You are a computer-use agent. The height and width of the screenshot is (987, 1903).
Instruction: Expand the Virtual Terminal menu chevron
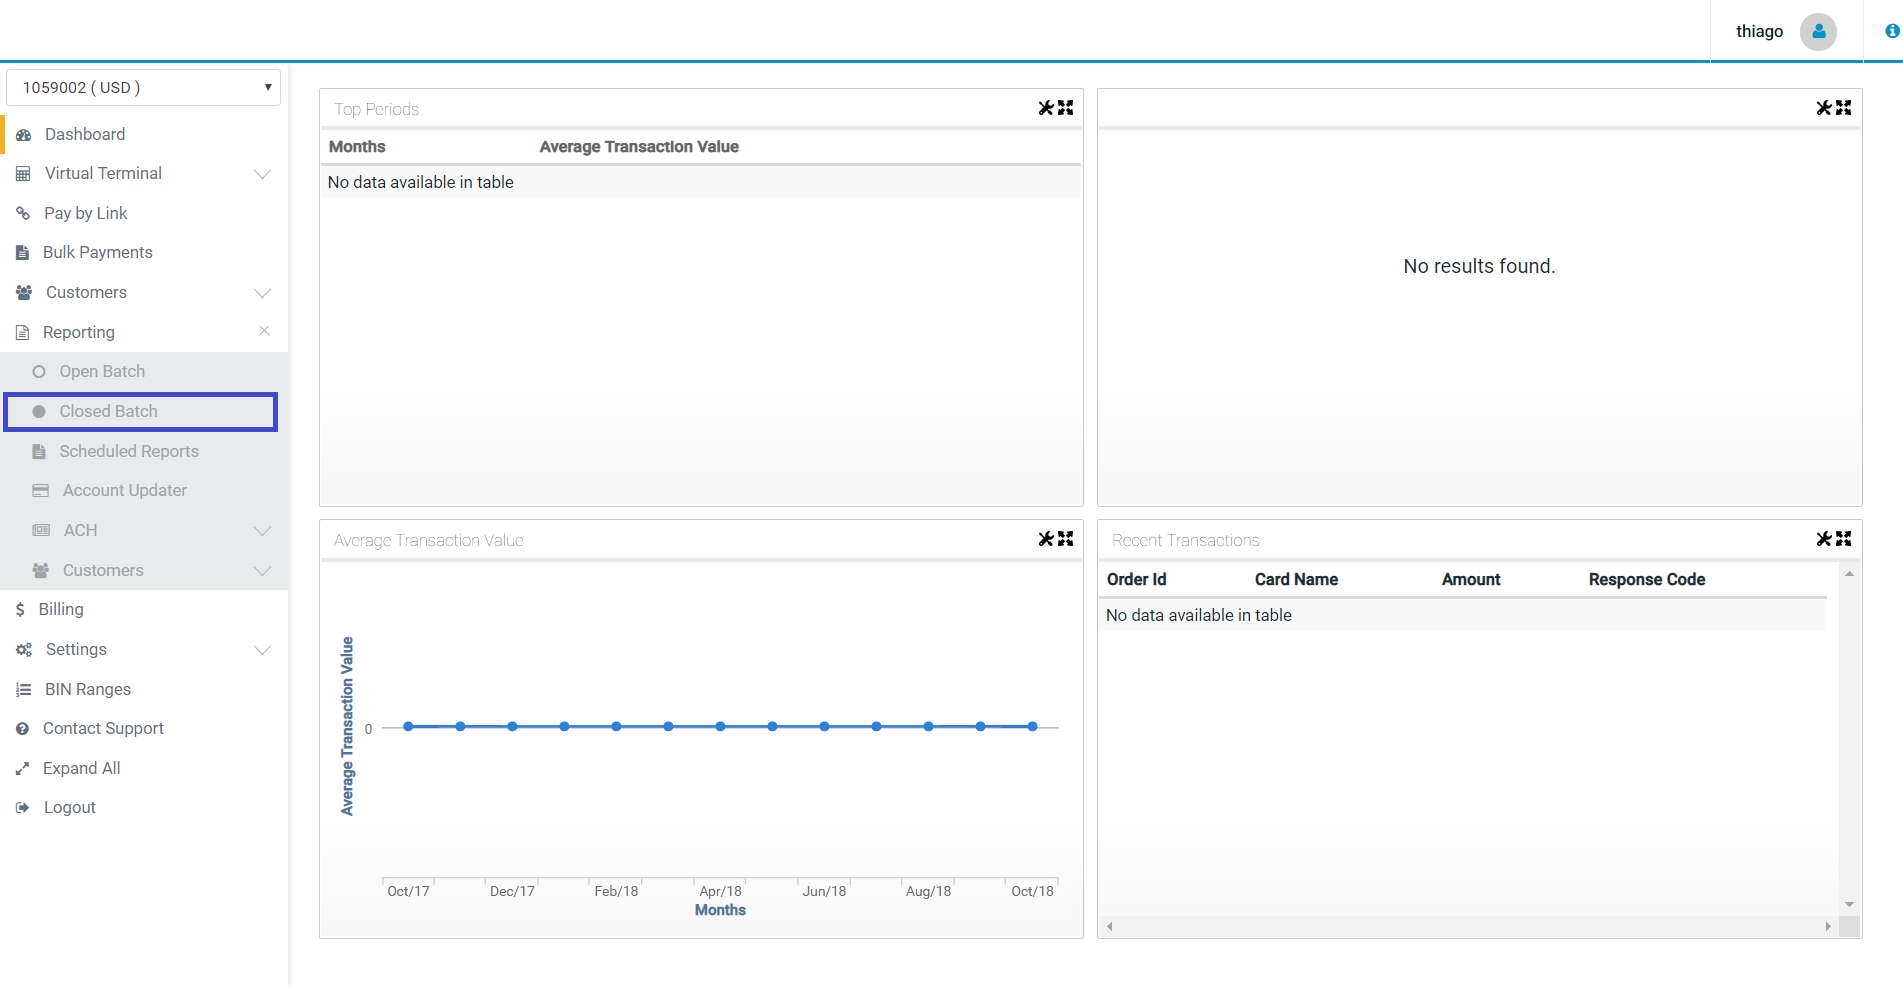262,174
